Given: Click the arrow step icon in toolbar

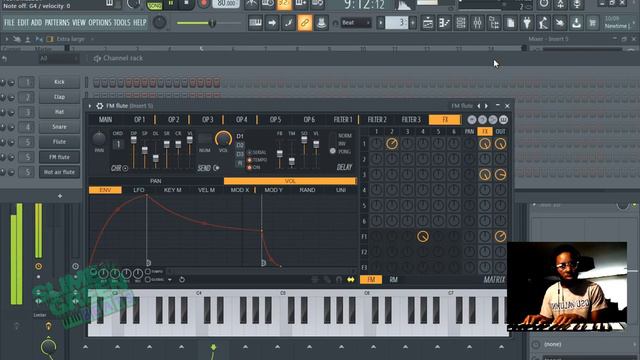Looking at the screenshot, I should click(272, 23).
